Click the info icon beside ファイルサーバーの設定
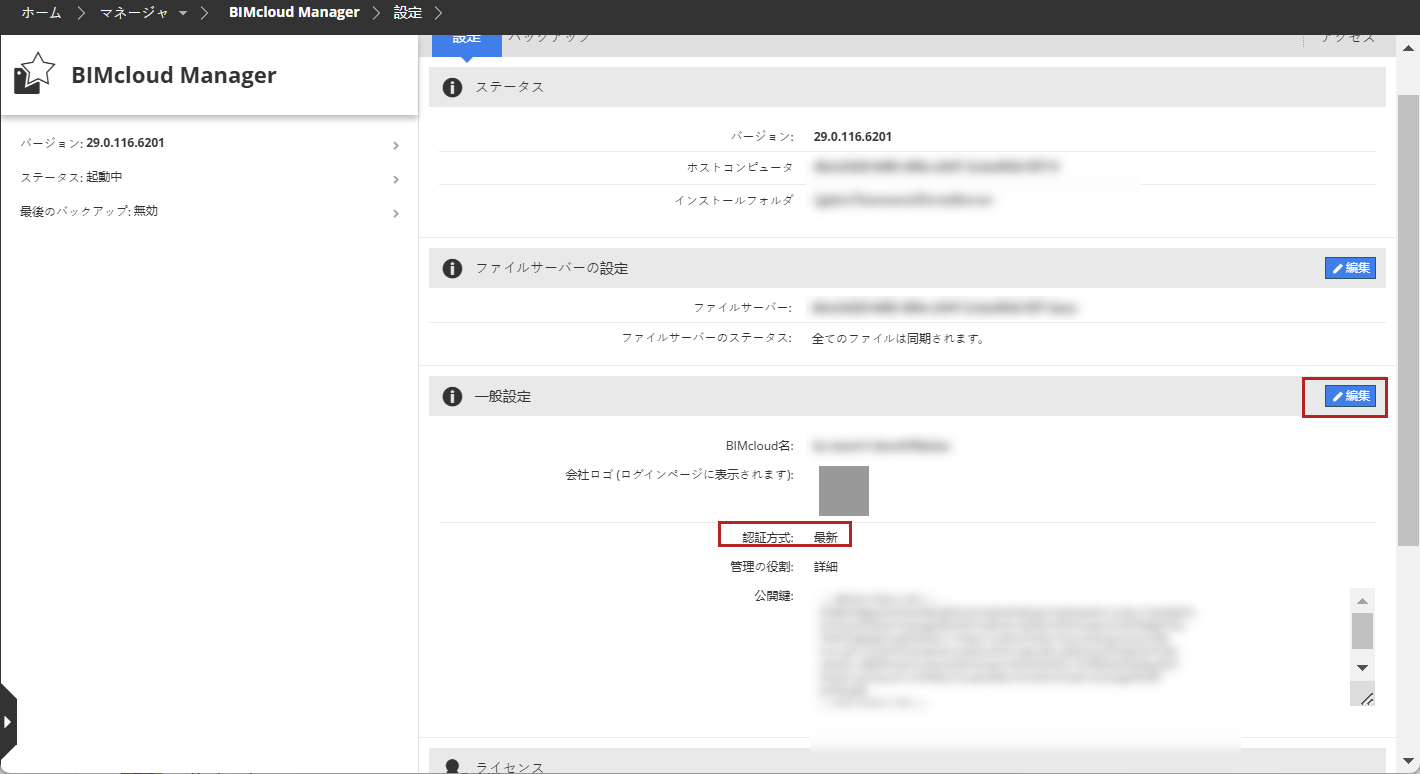The image size is (1420, 774). (x=452, y=268)
